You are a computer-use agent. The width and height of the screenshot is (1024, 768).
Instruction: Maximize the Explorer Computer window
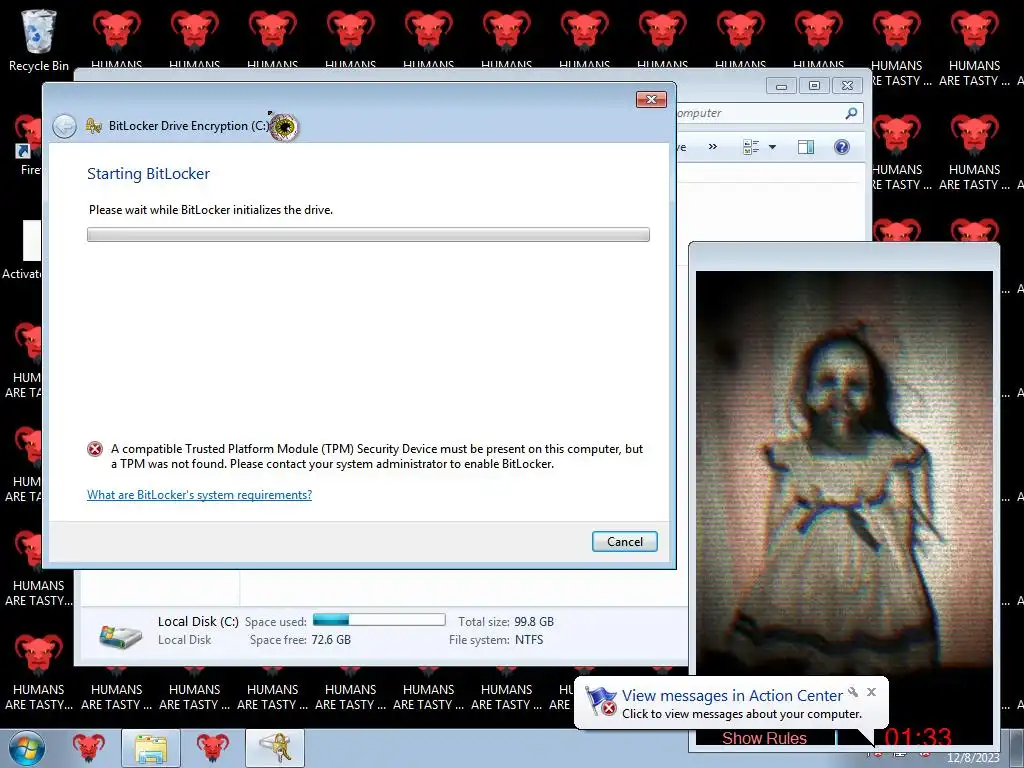pyautogui.click(x=814, y=86)
